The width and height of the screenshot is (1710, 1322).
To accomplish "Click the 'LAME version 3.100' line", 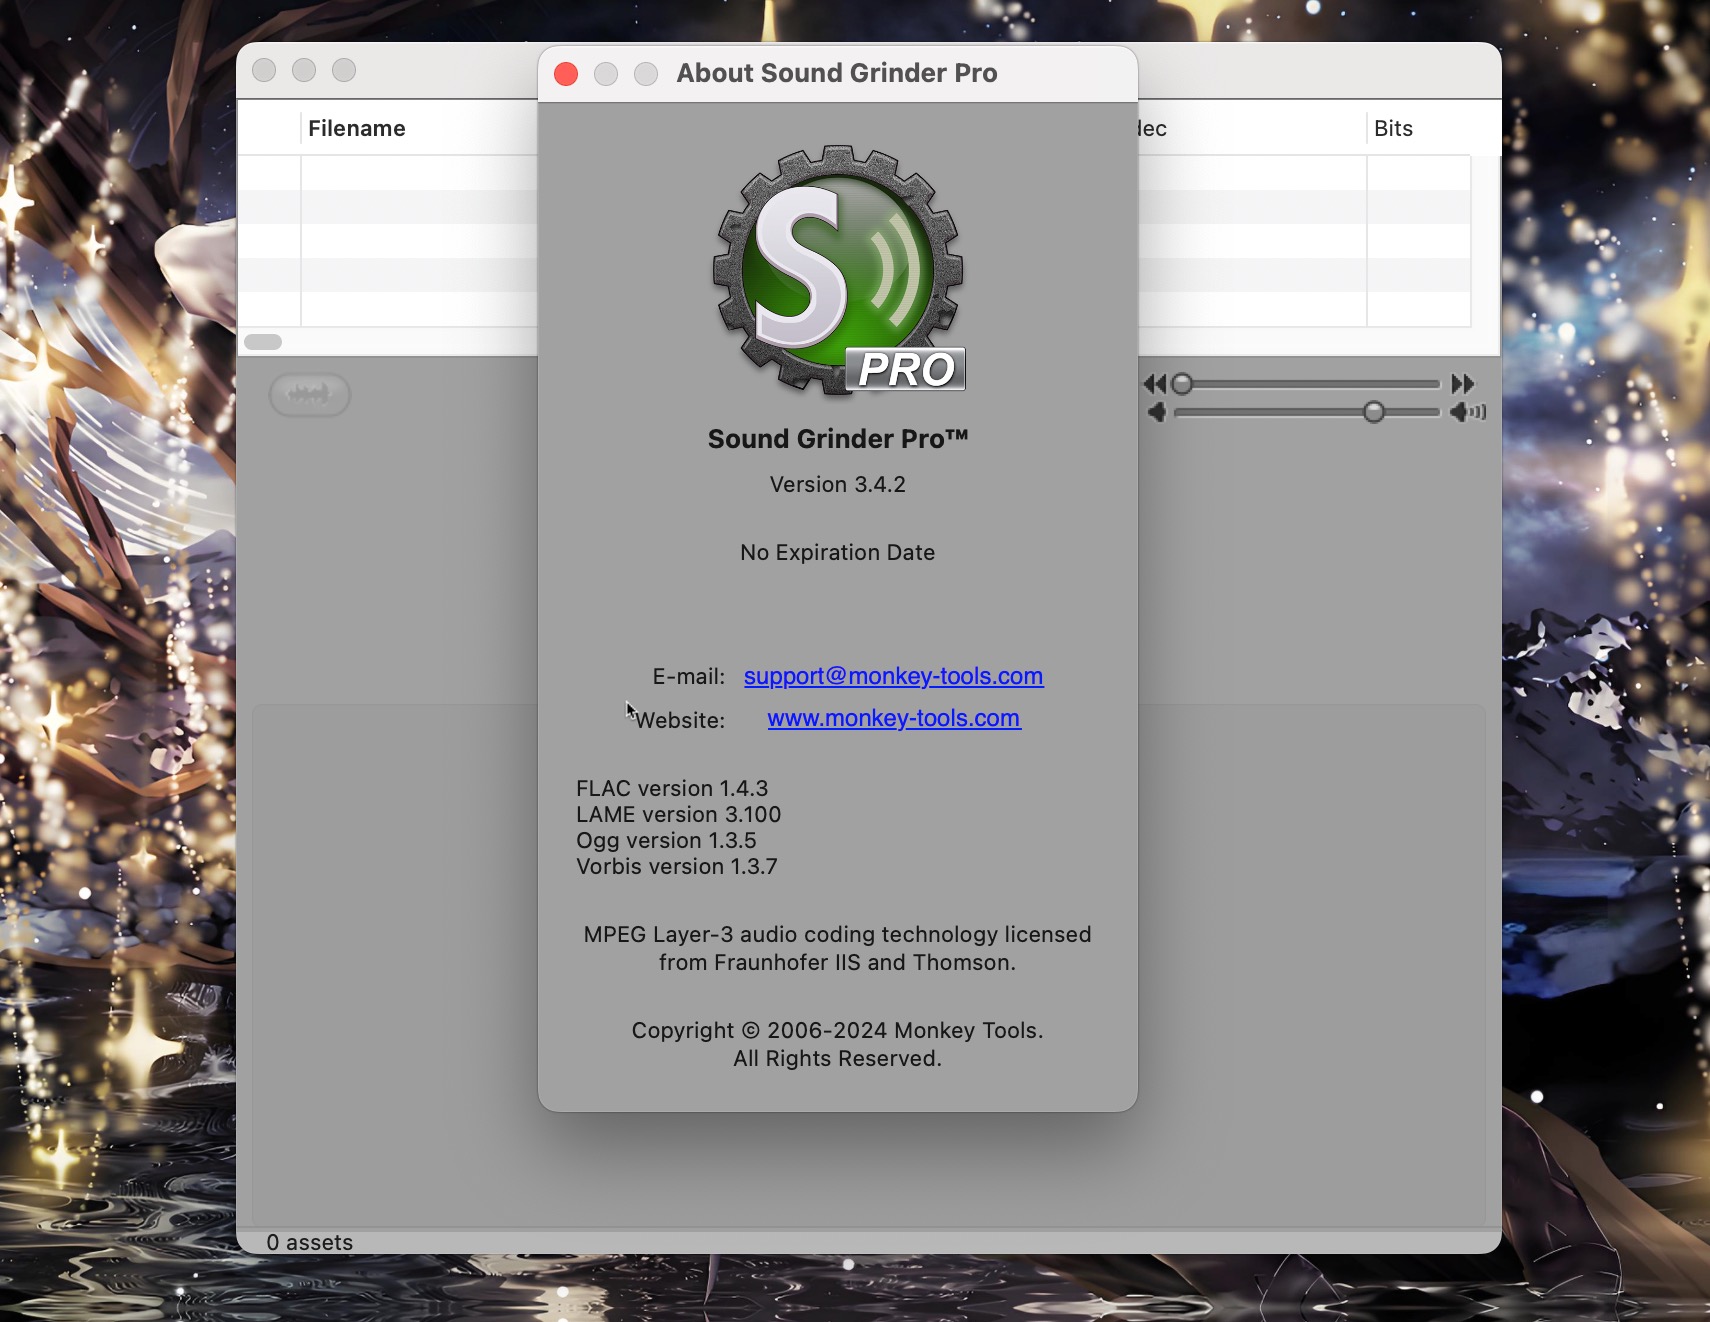I will point(679,815).
